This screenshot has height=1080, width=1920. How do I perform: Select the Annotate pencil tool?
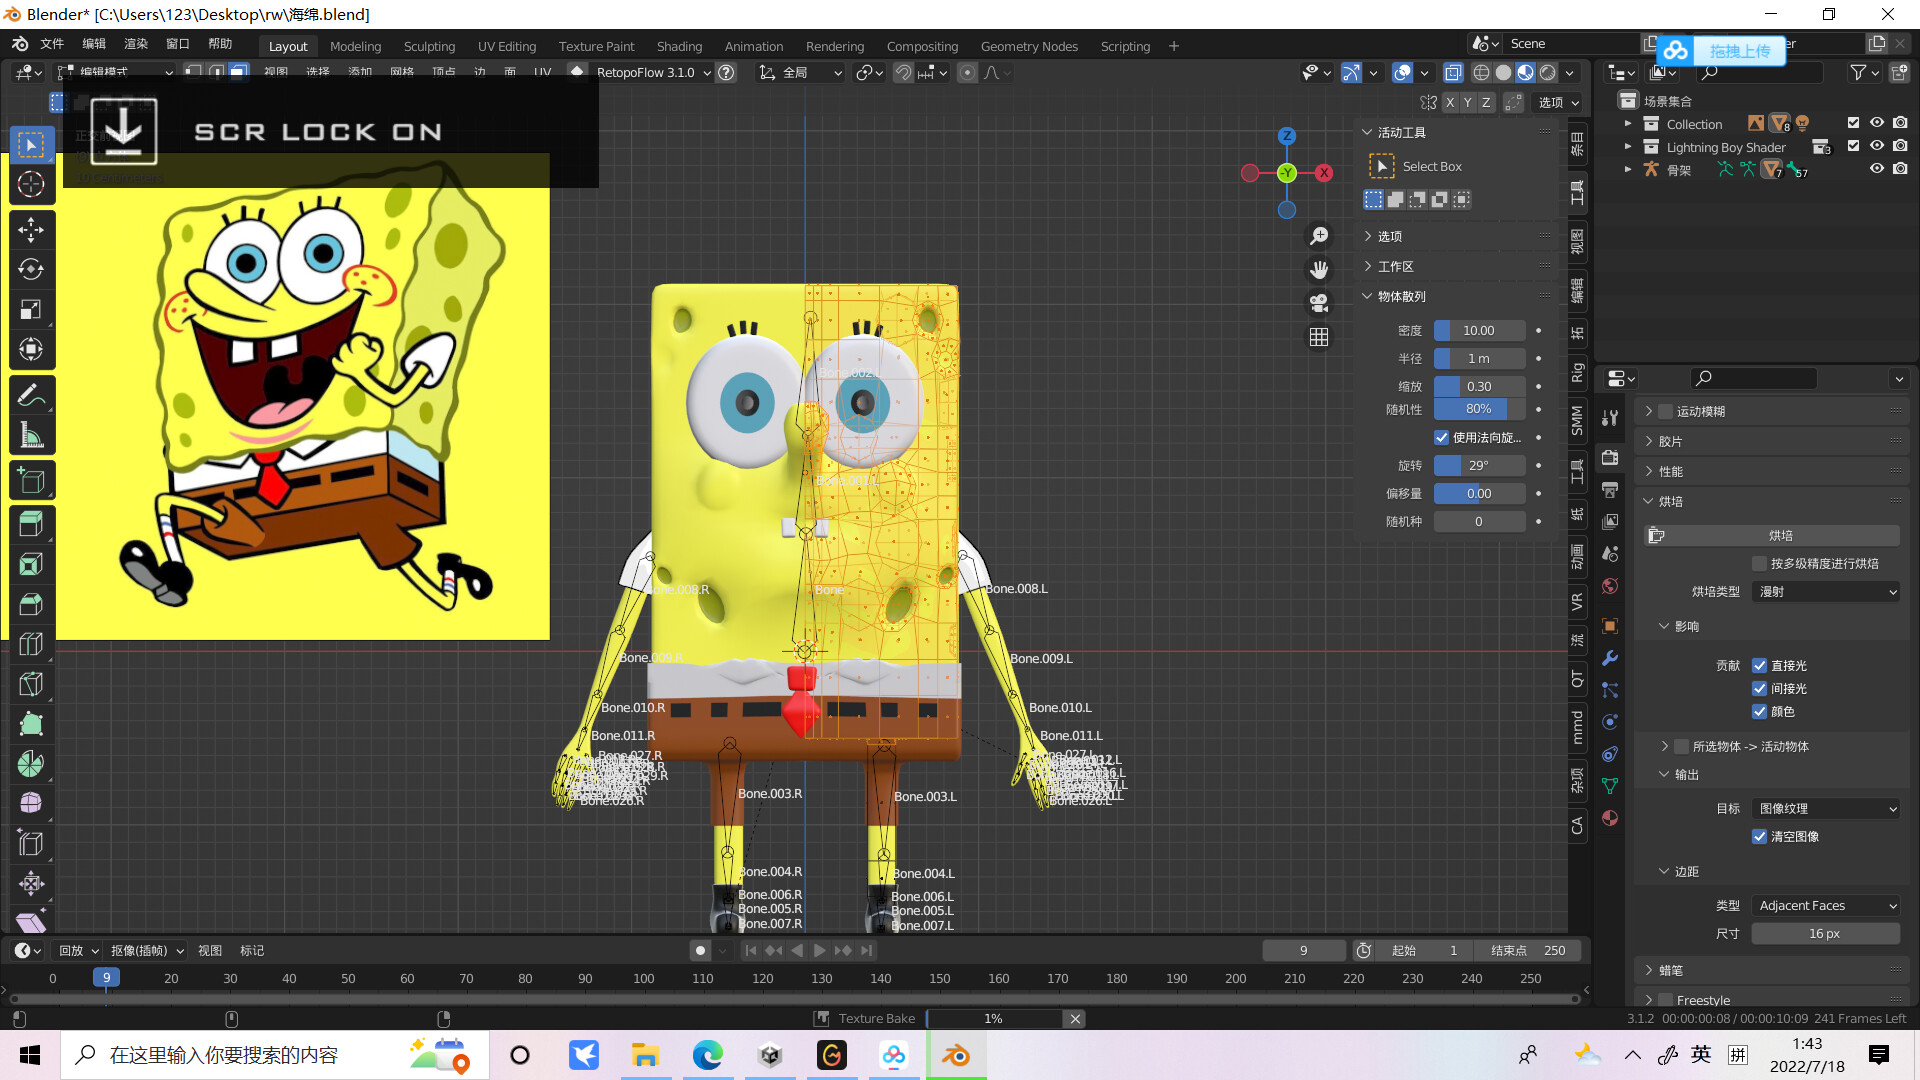(31, 395)
